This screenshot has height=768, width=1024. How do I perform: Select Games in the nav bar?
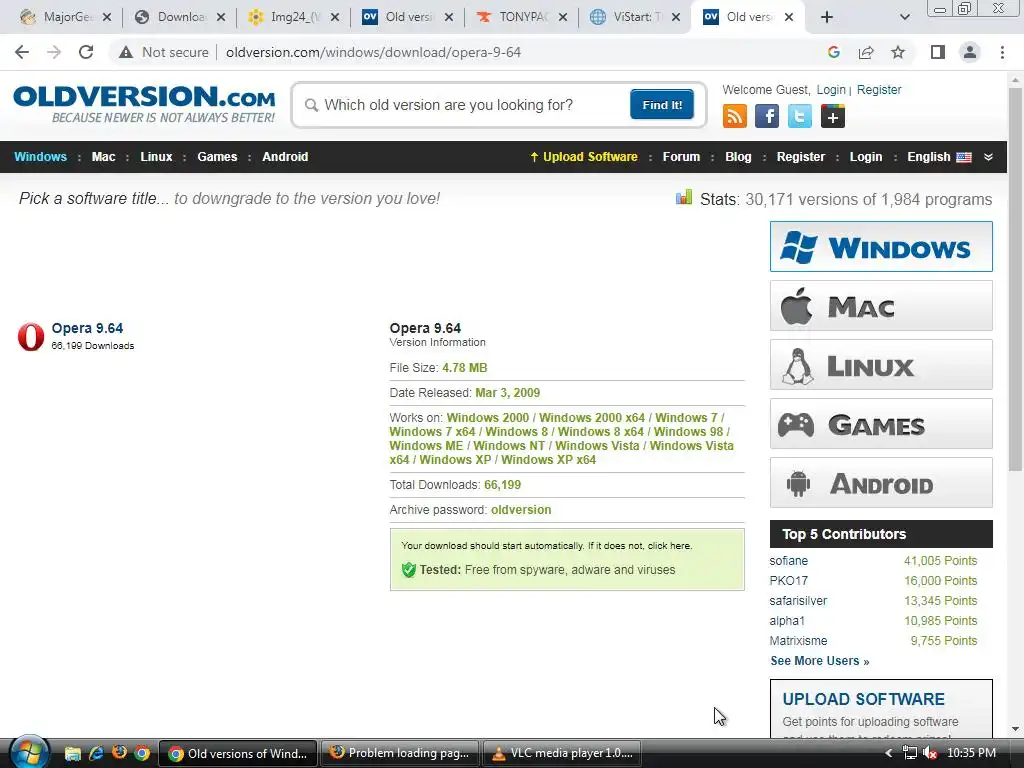pos(217,157)
